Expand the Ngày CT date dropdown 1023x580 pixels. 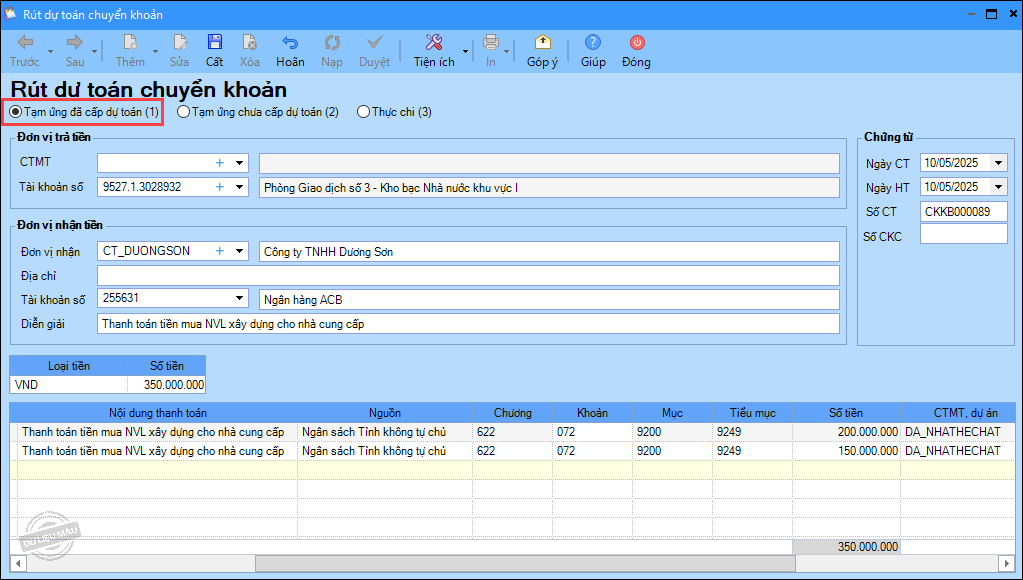pos(997,163)
